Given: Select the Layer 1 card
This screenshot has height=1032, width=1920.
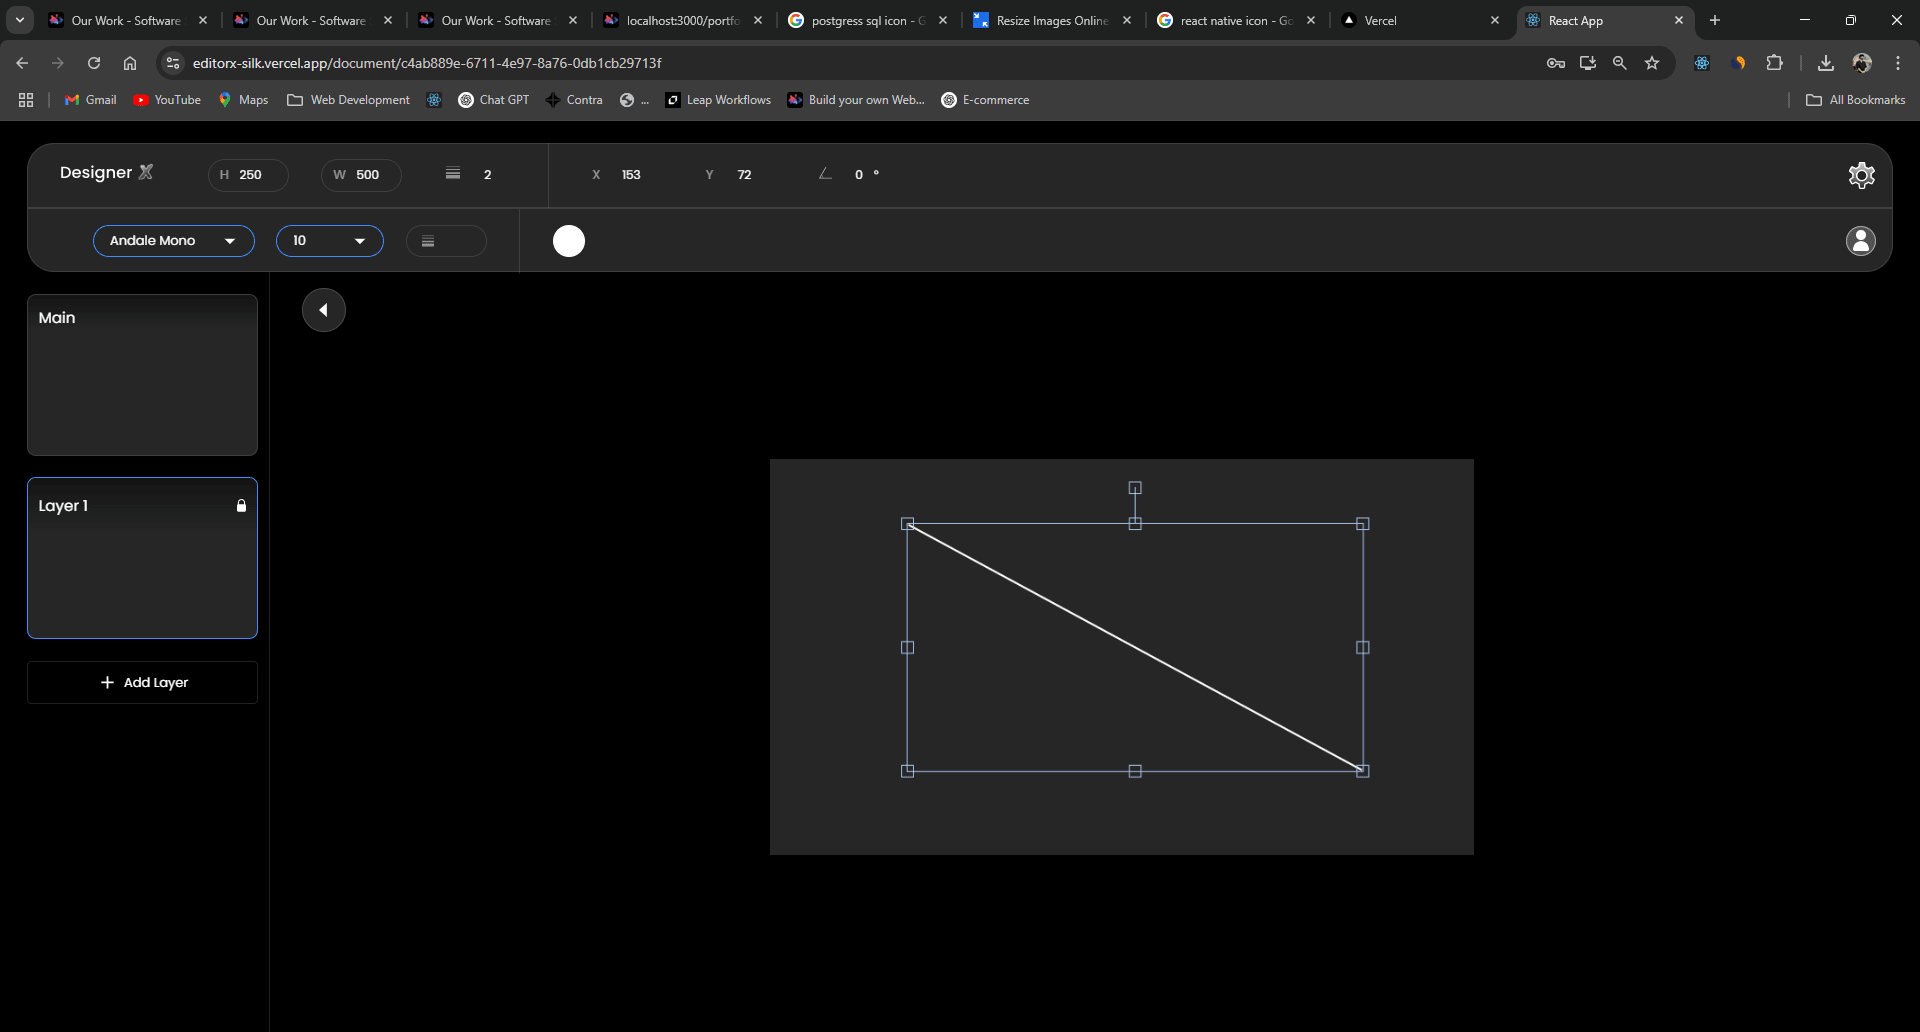Looking at the screenshot, I should coord(142,558).
